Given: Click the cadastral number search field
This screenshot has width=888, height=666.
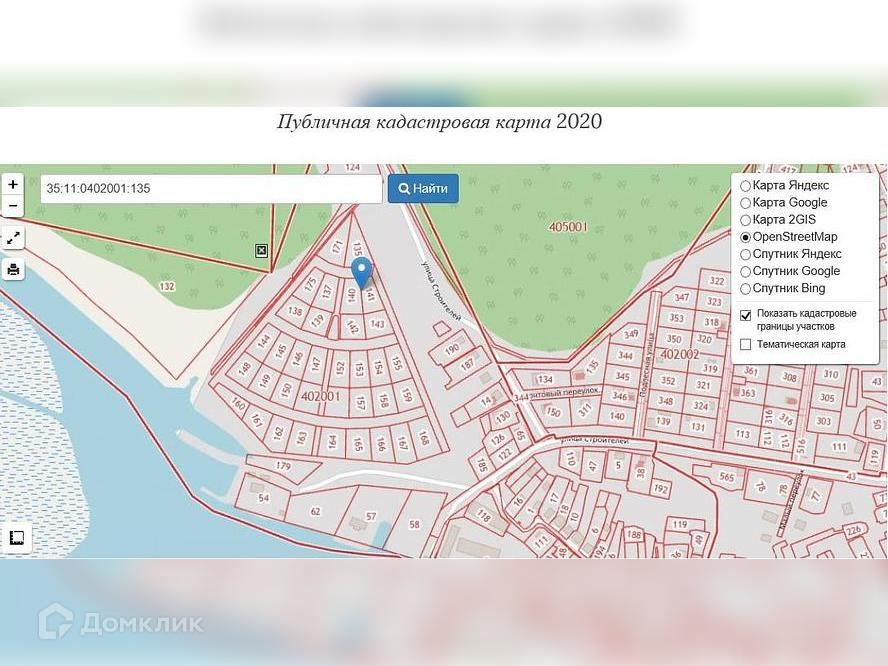Looking at the screenshot, I should click(211, 189).
